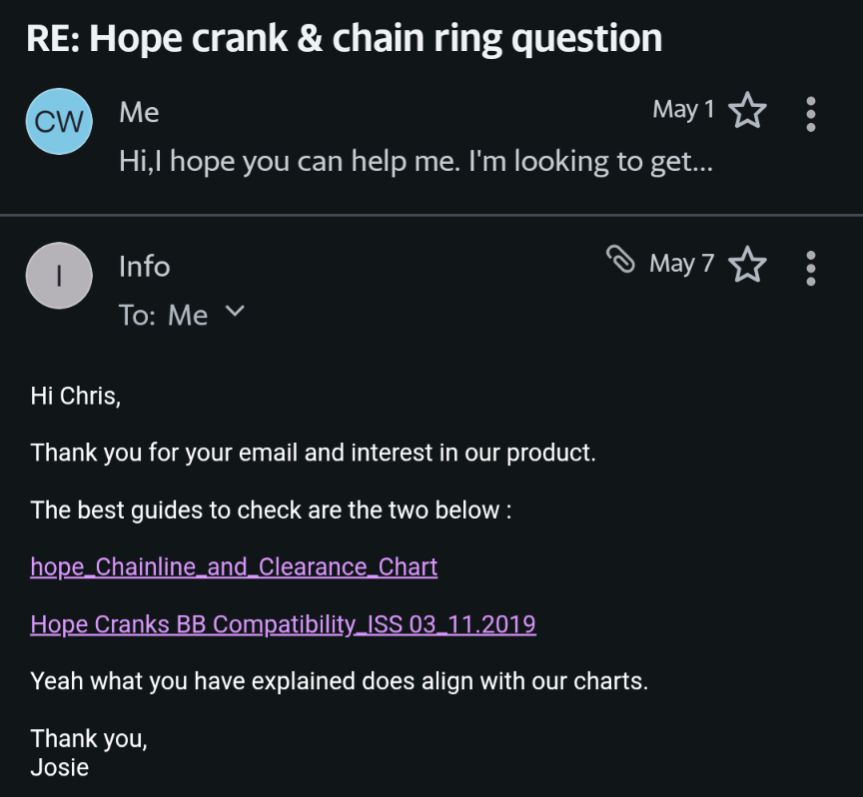Open the Hope Cranks BB Compatibility link
The width and height of the screenshot is (863, 797).
click(283, 625)
